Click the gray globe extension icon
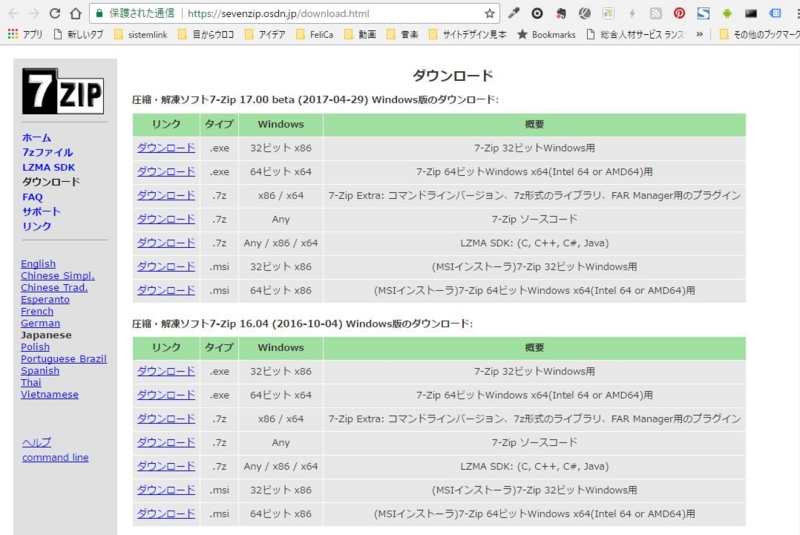The height and width of the screenshot is (535, 800). (x=585, y=14)
